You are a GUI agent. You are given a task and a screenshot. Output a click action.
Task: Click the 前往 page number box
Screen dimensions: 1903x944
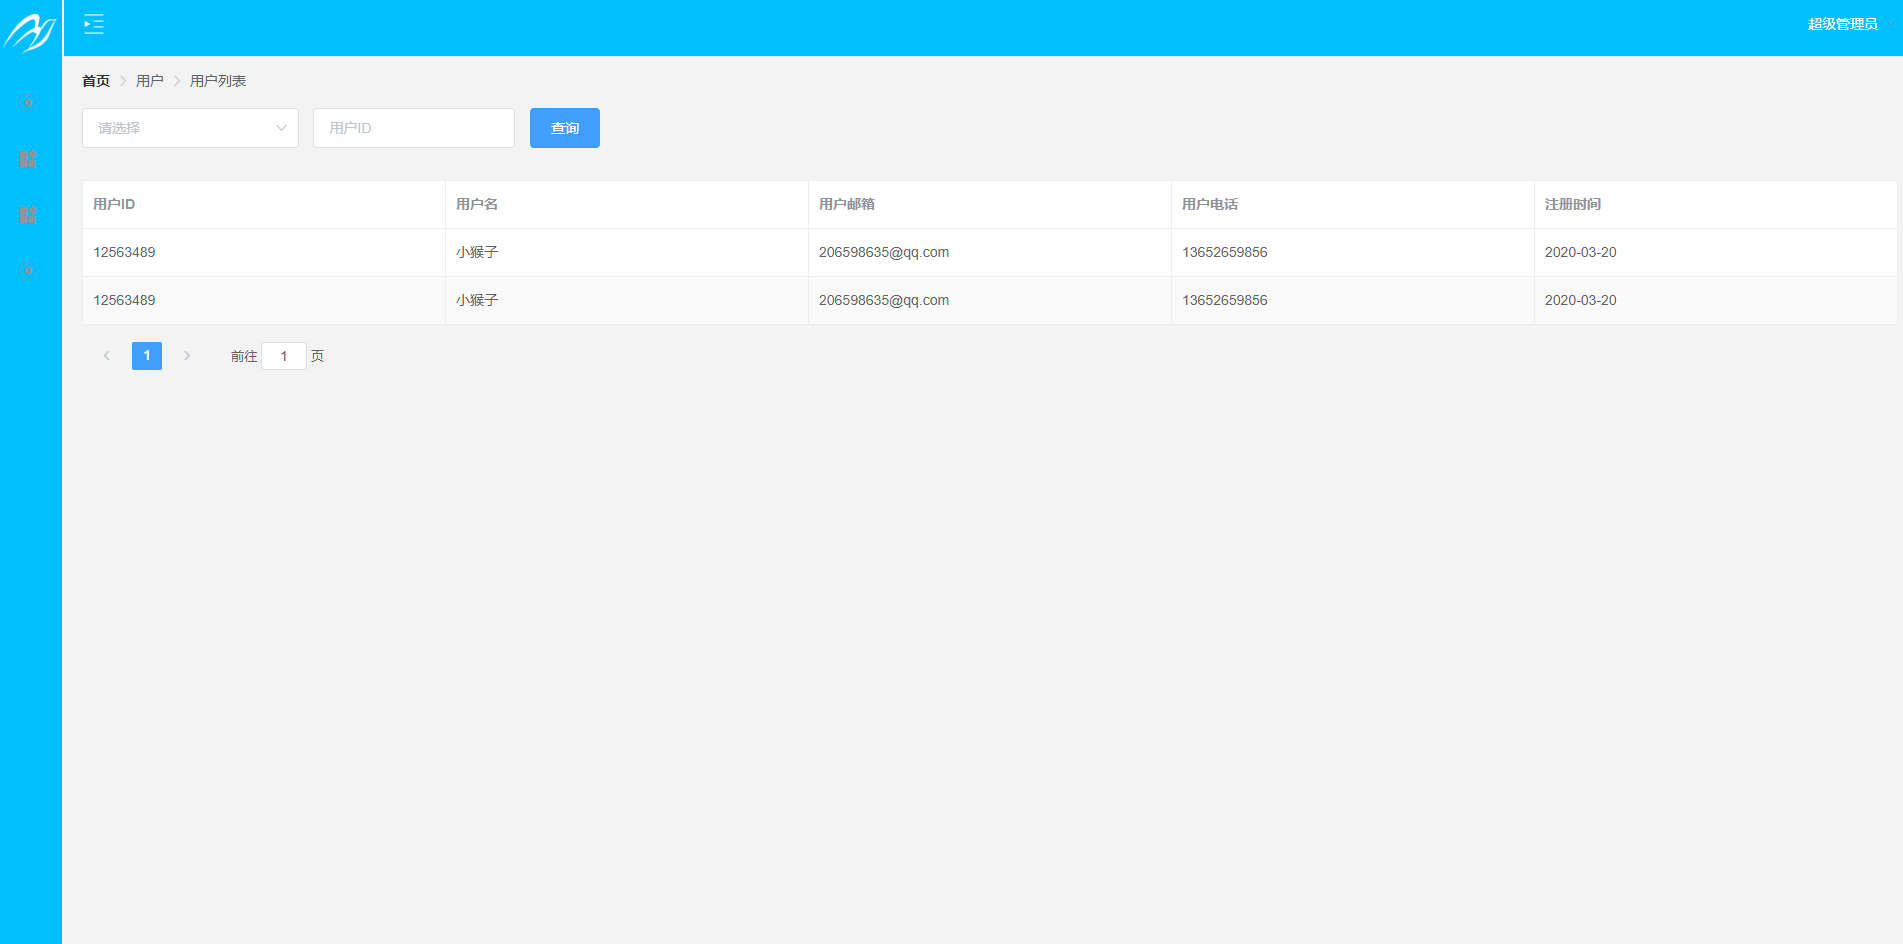tap(284, 355)
